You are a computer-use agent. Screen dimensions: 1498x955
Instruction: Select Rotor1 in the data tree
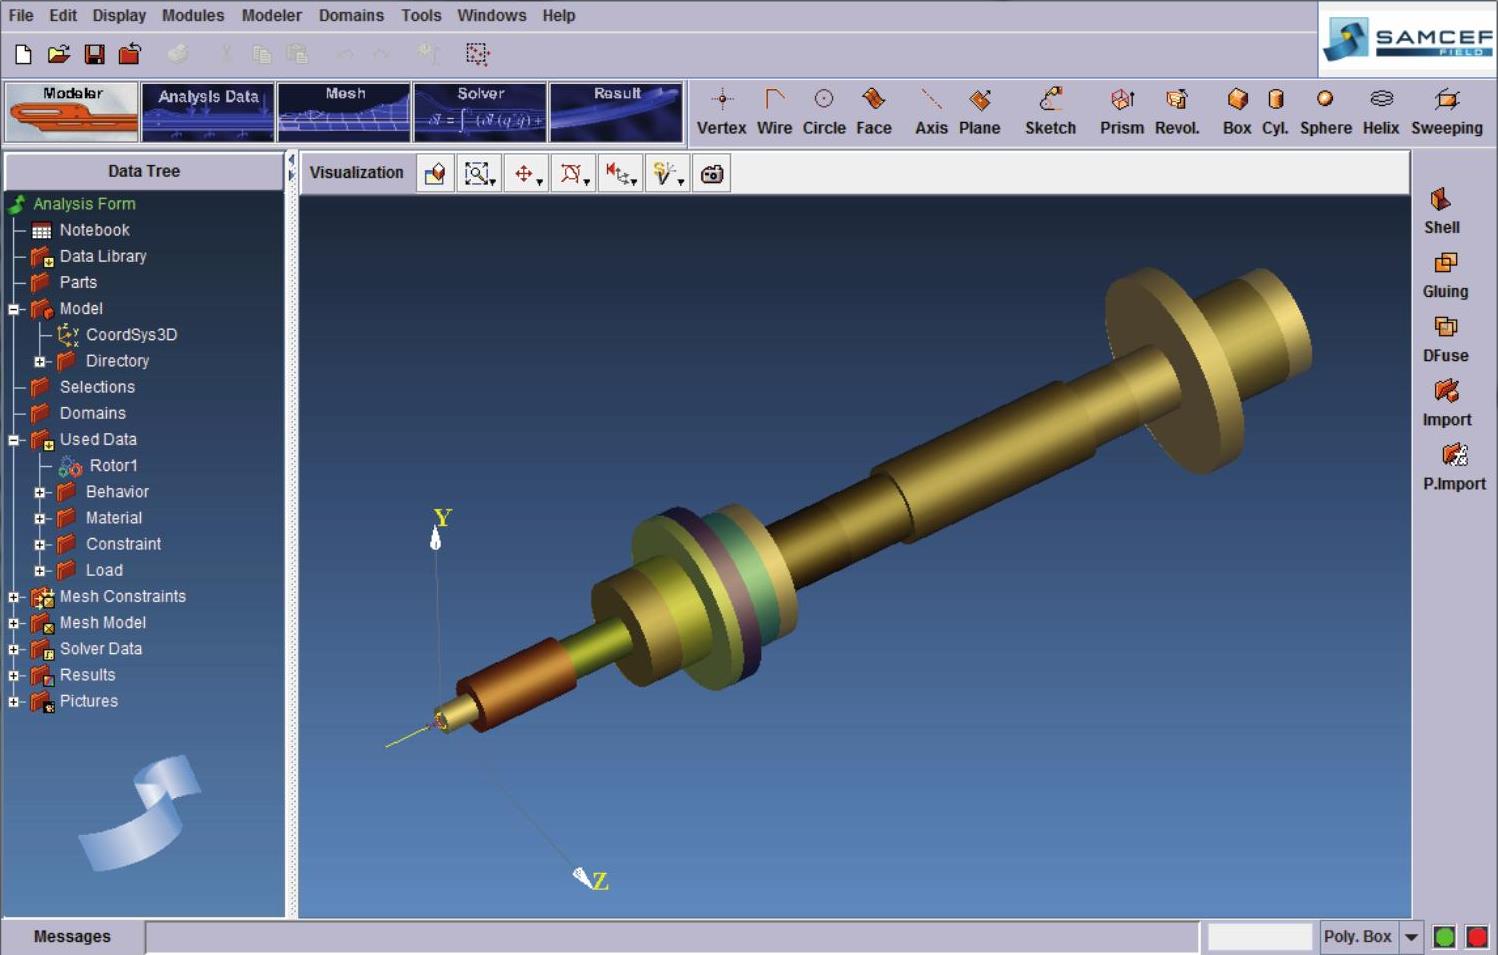point(113,466)
